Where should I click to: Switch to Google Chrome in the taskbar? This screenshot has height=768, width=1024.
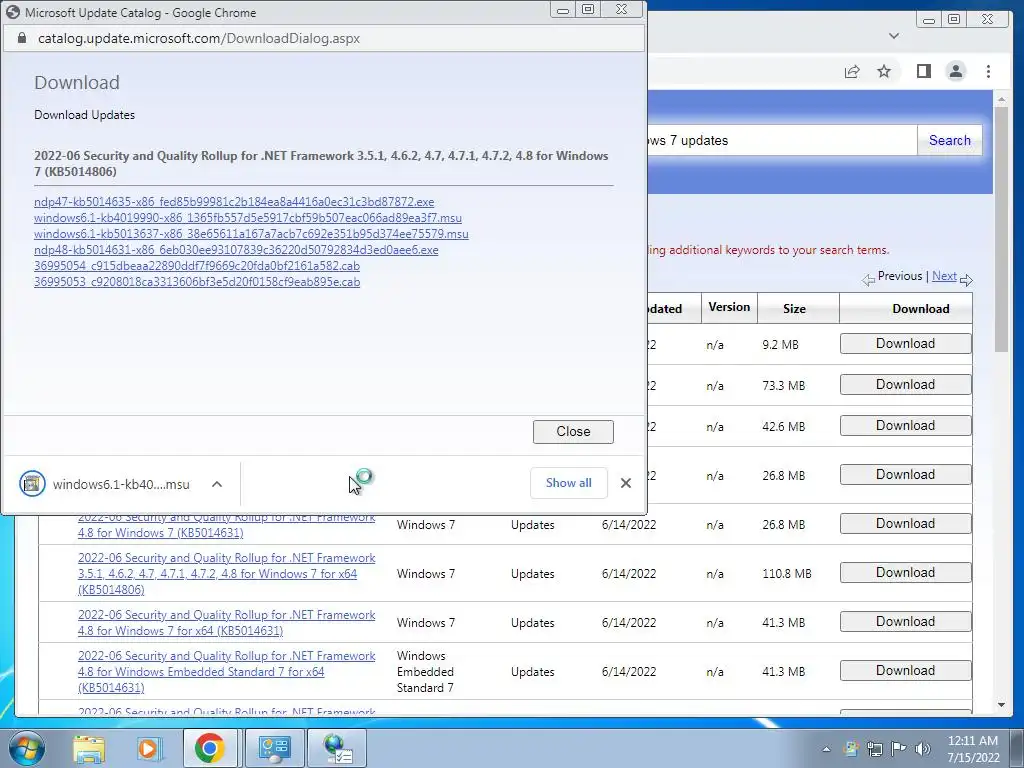point(210,748)
